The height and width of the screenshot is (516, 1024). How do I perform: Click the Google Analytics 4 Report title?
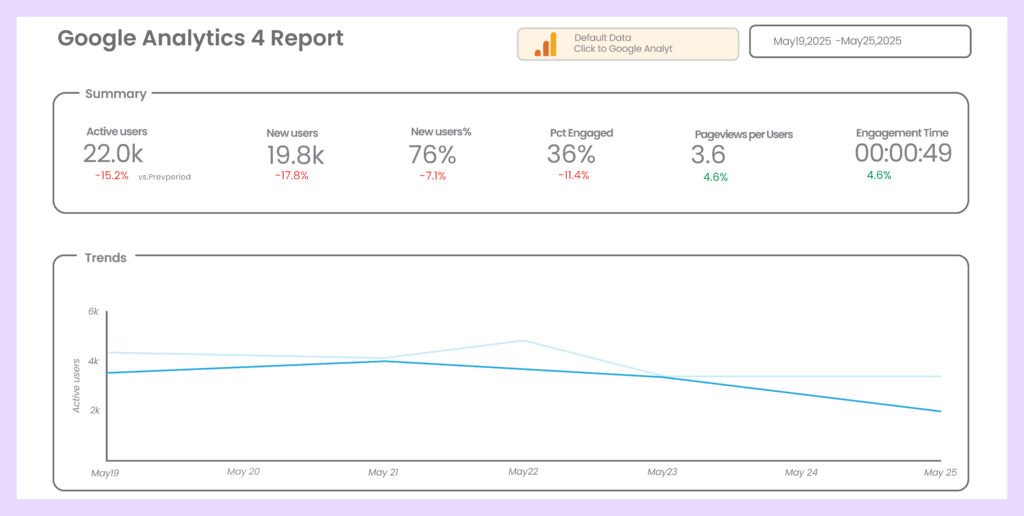click(x=200, y=39)
